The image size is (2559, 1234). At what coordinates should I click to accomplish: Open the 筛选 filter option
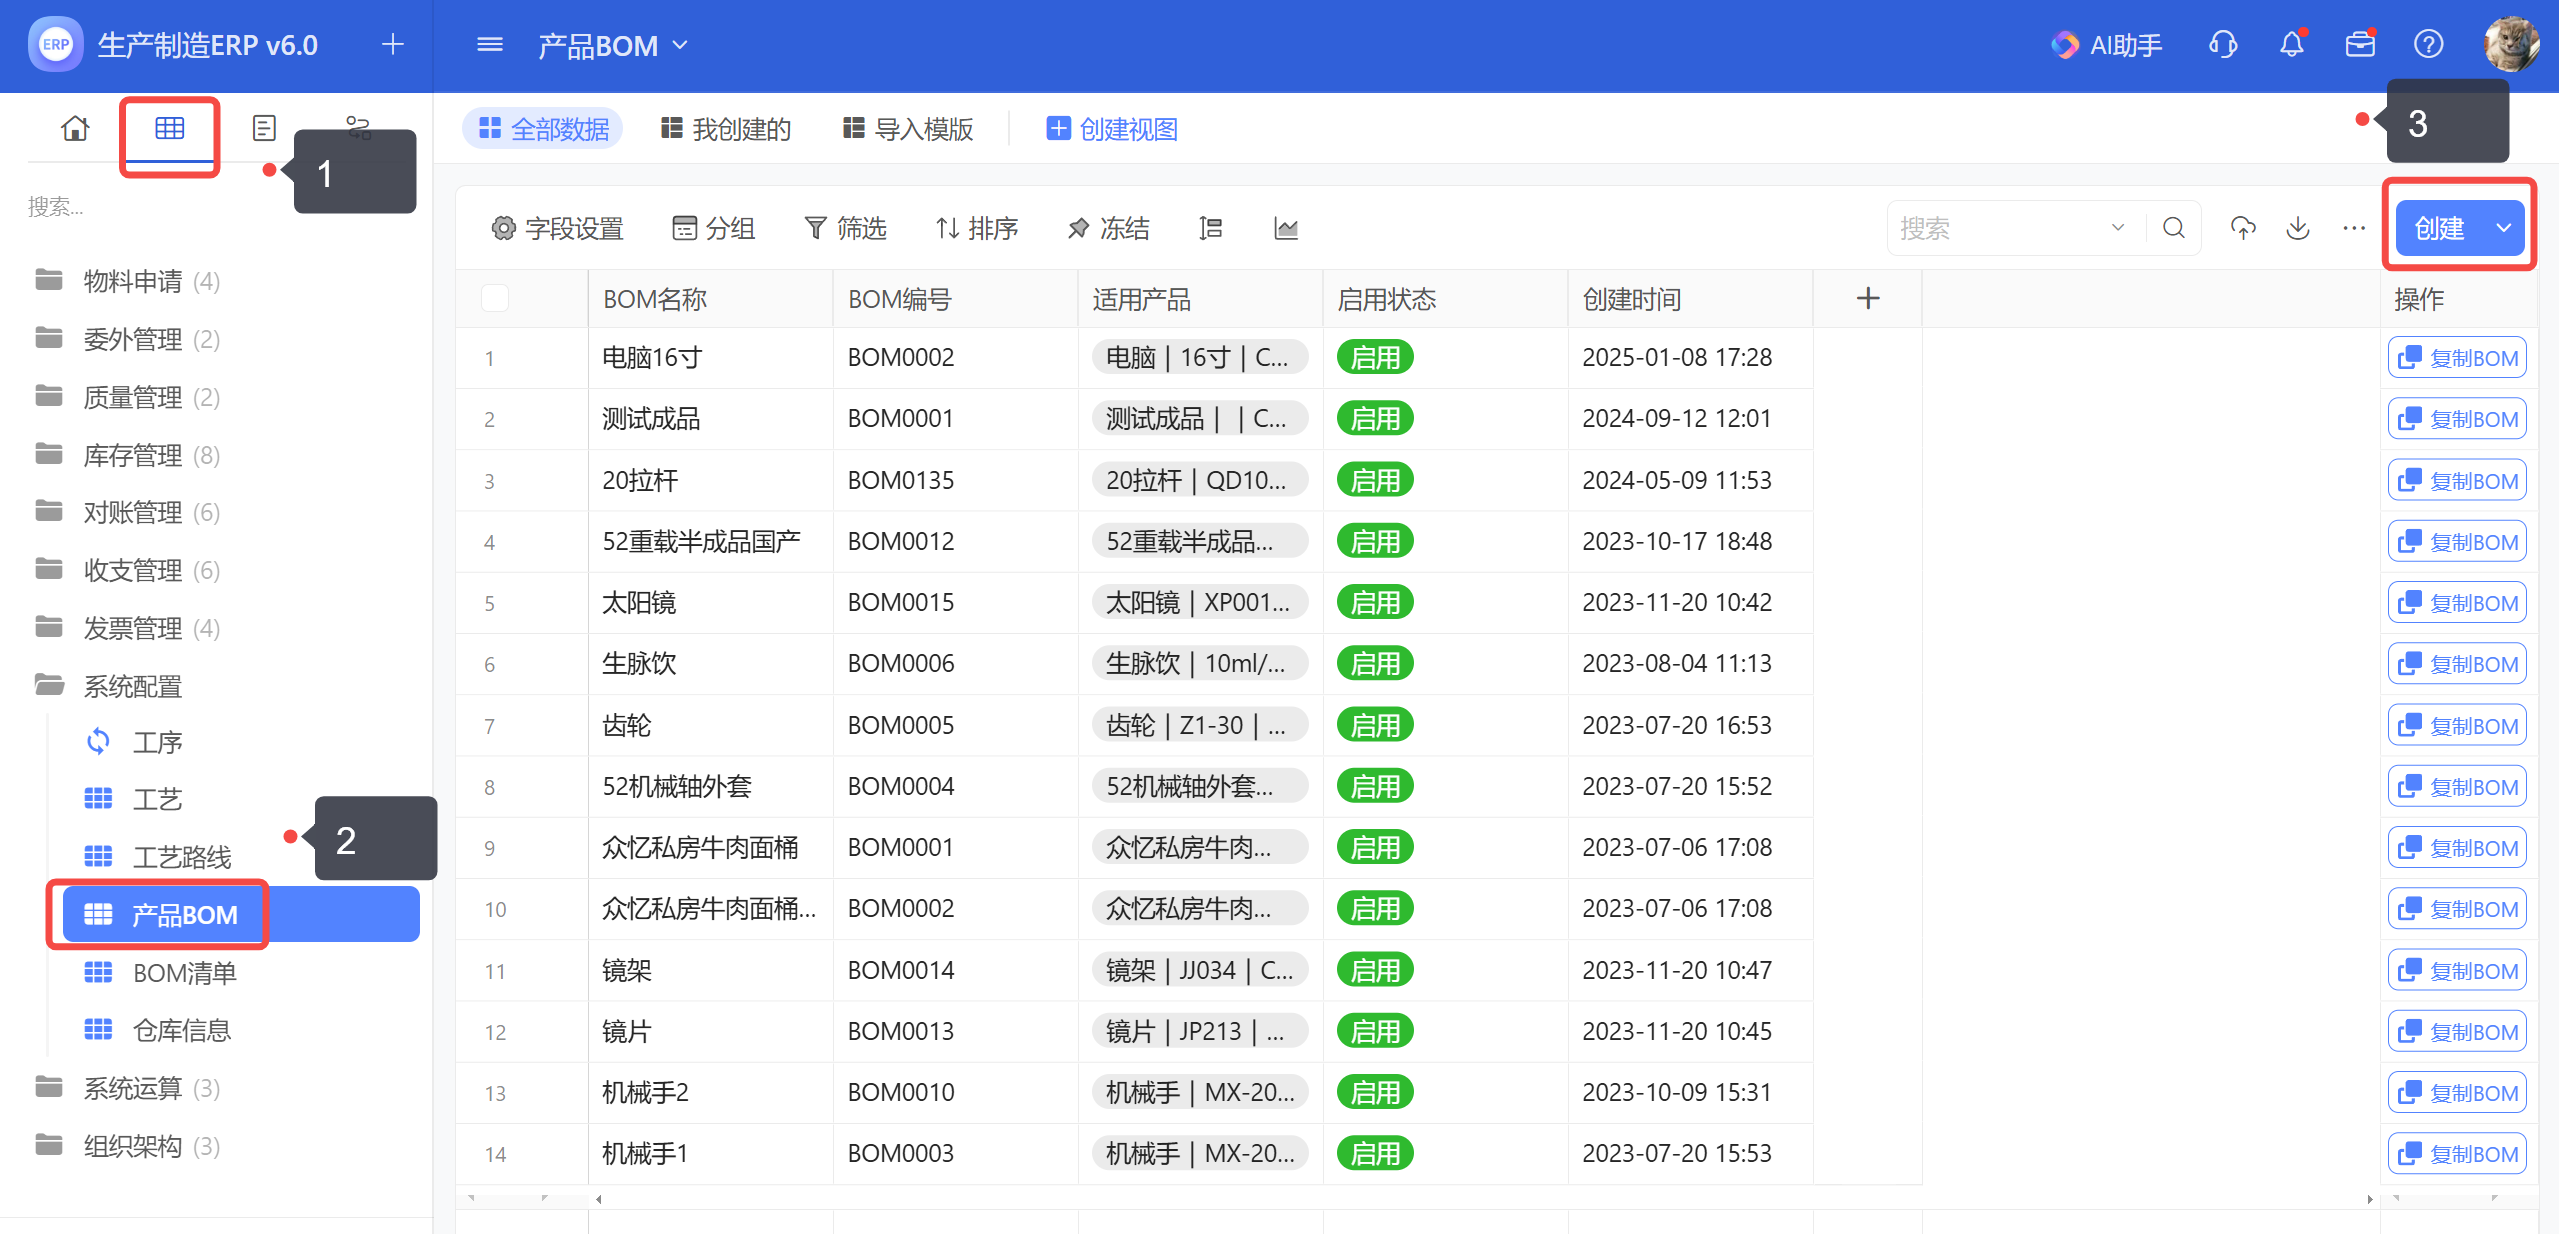pyautogui.click(x=846, y=229)
